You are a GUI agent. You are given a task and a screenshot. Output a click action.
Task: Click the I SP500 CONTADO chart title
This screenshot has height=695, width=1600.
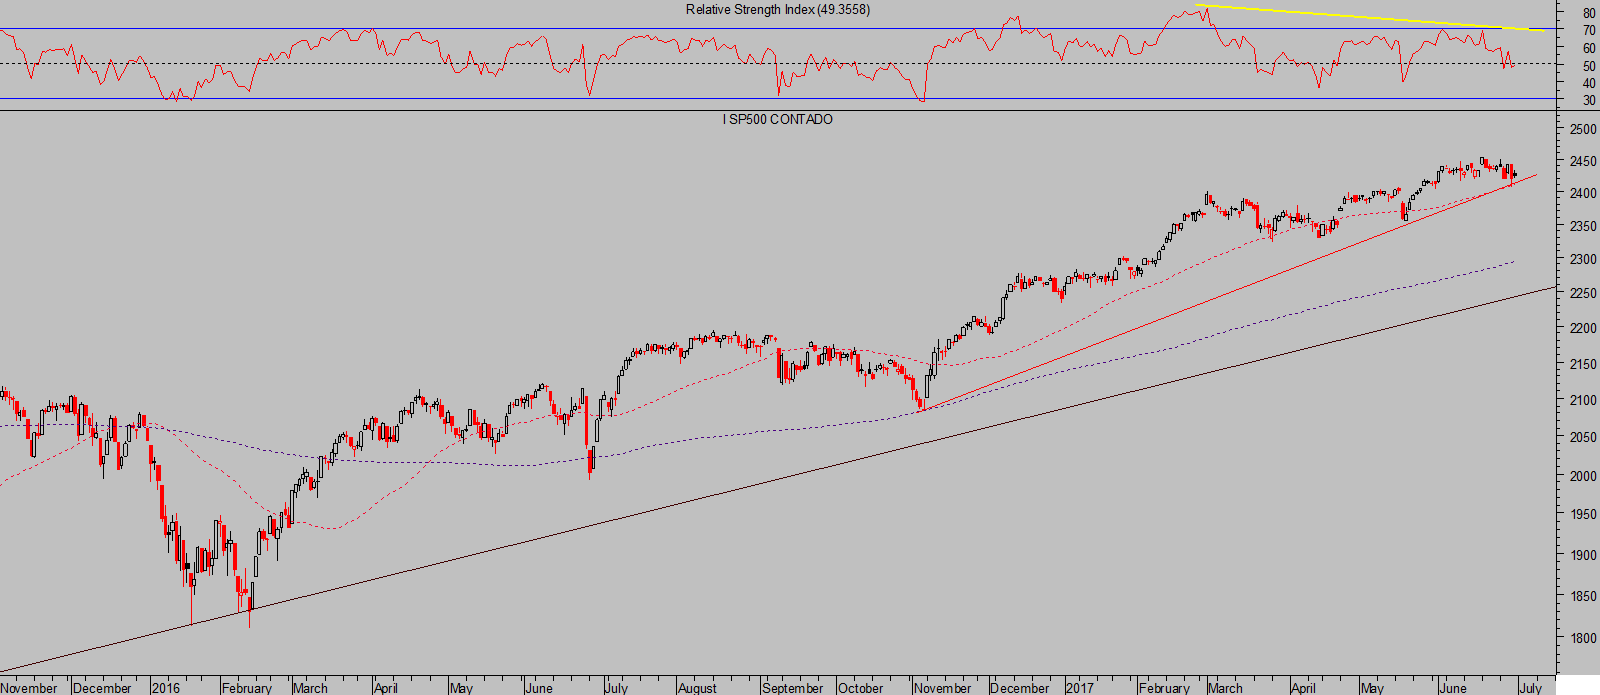pyautogui.click(x=777, y=120)
